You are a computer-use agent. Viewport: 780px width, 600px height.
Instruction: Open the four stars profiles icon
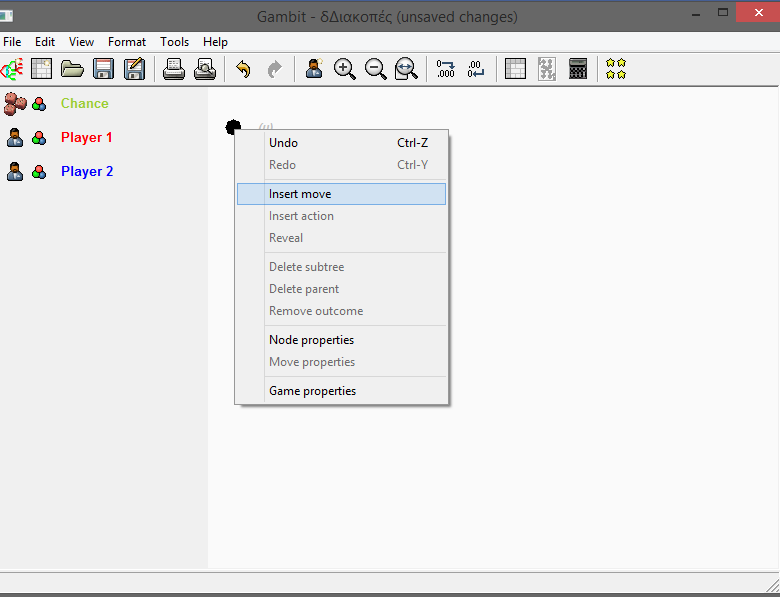click(x=616, y=69)
